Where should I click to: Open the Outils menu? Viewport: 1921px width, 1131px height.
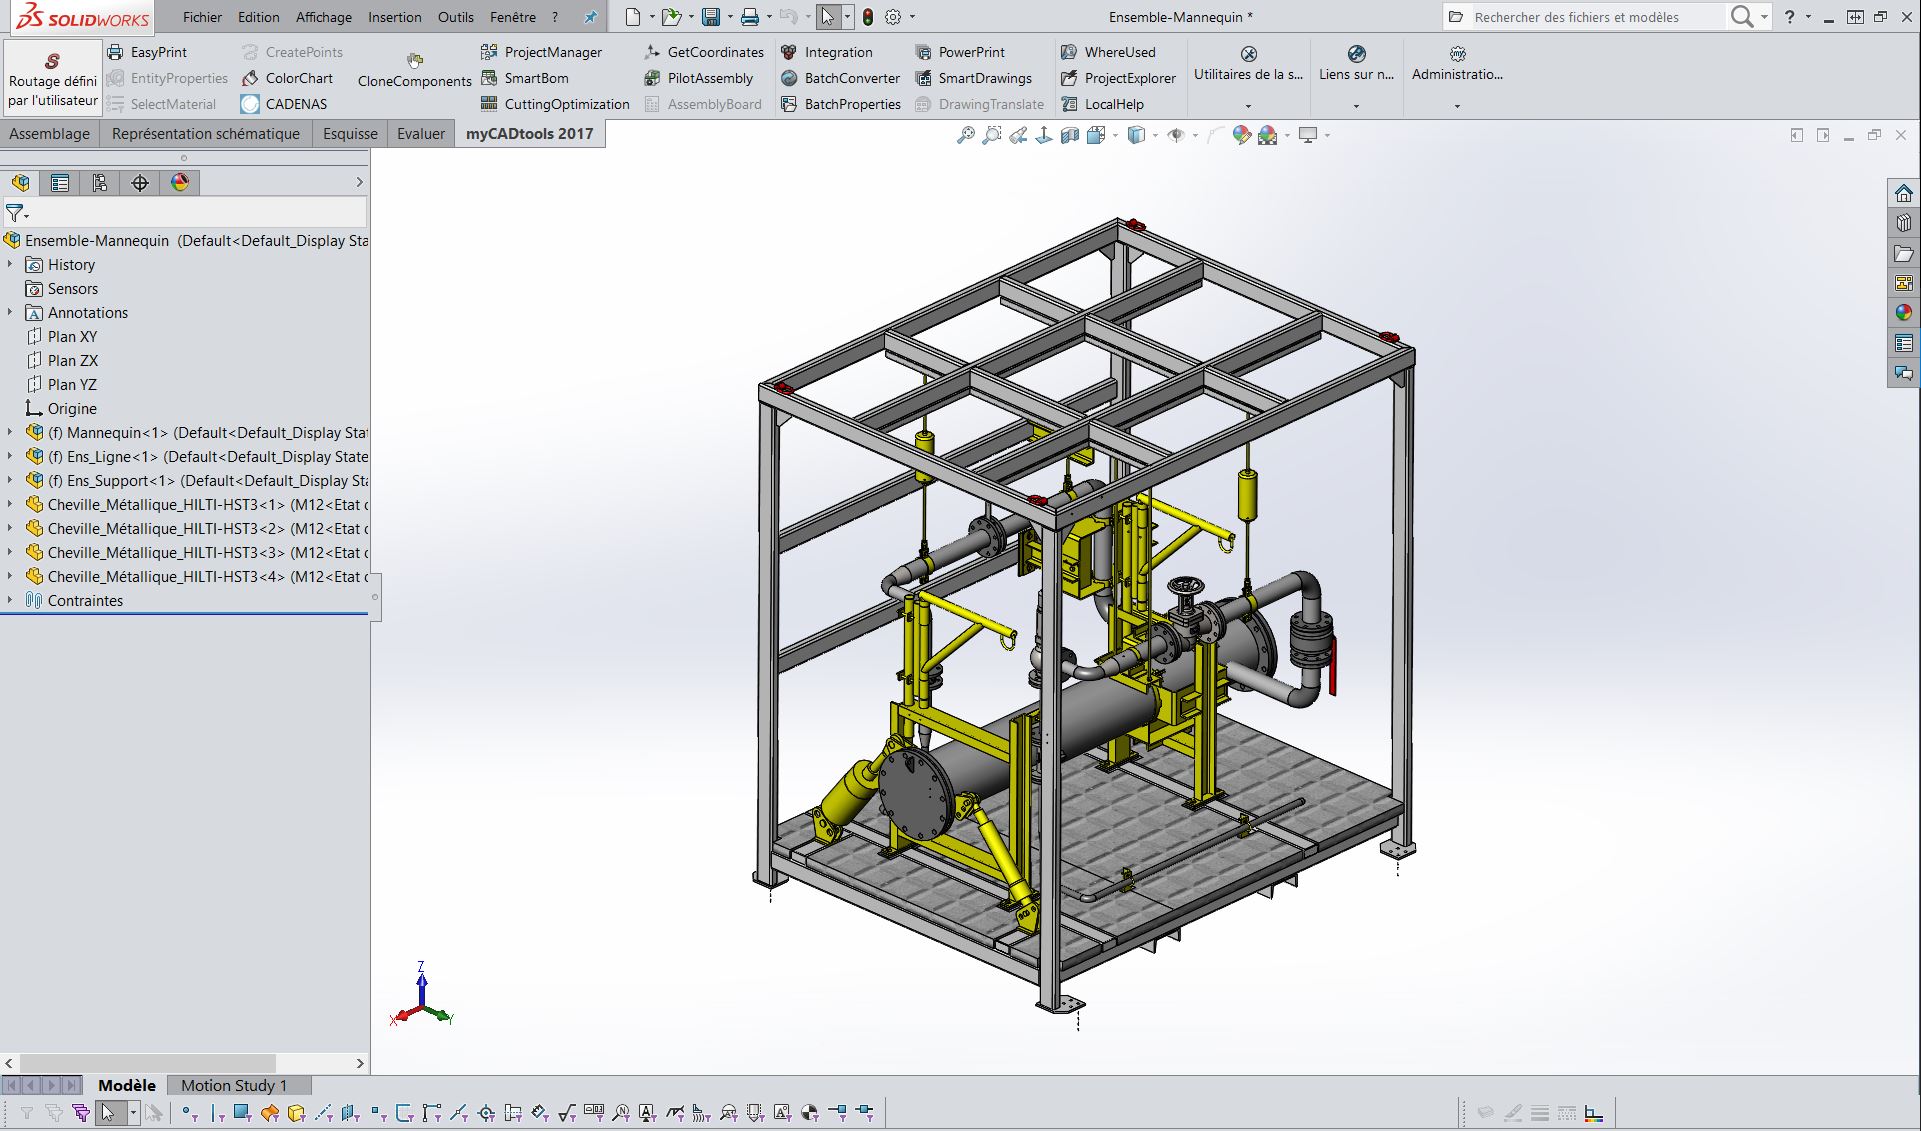(455, 17)
